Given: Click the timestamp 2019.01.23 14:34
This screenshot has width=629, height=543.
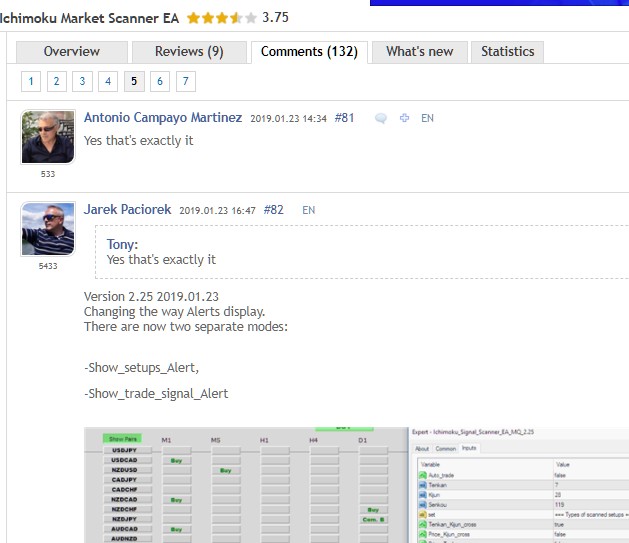Looking at the screenshot, I should tap(288, 119).
